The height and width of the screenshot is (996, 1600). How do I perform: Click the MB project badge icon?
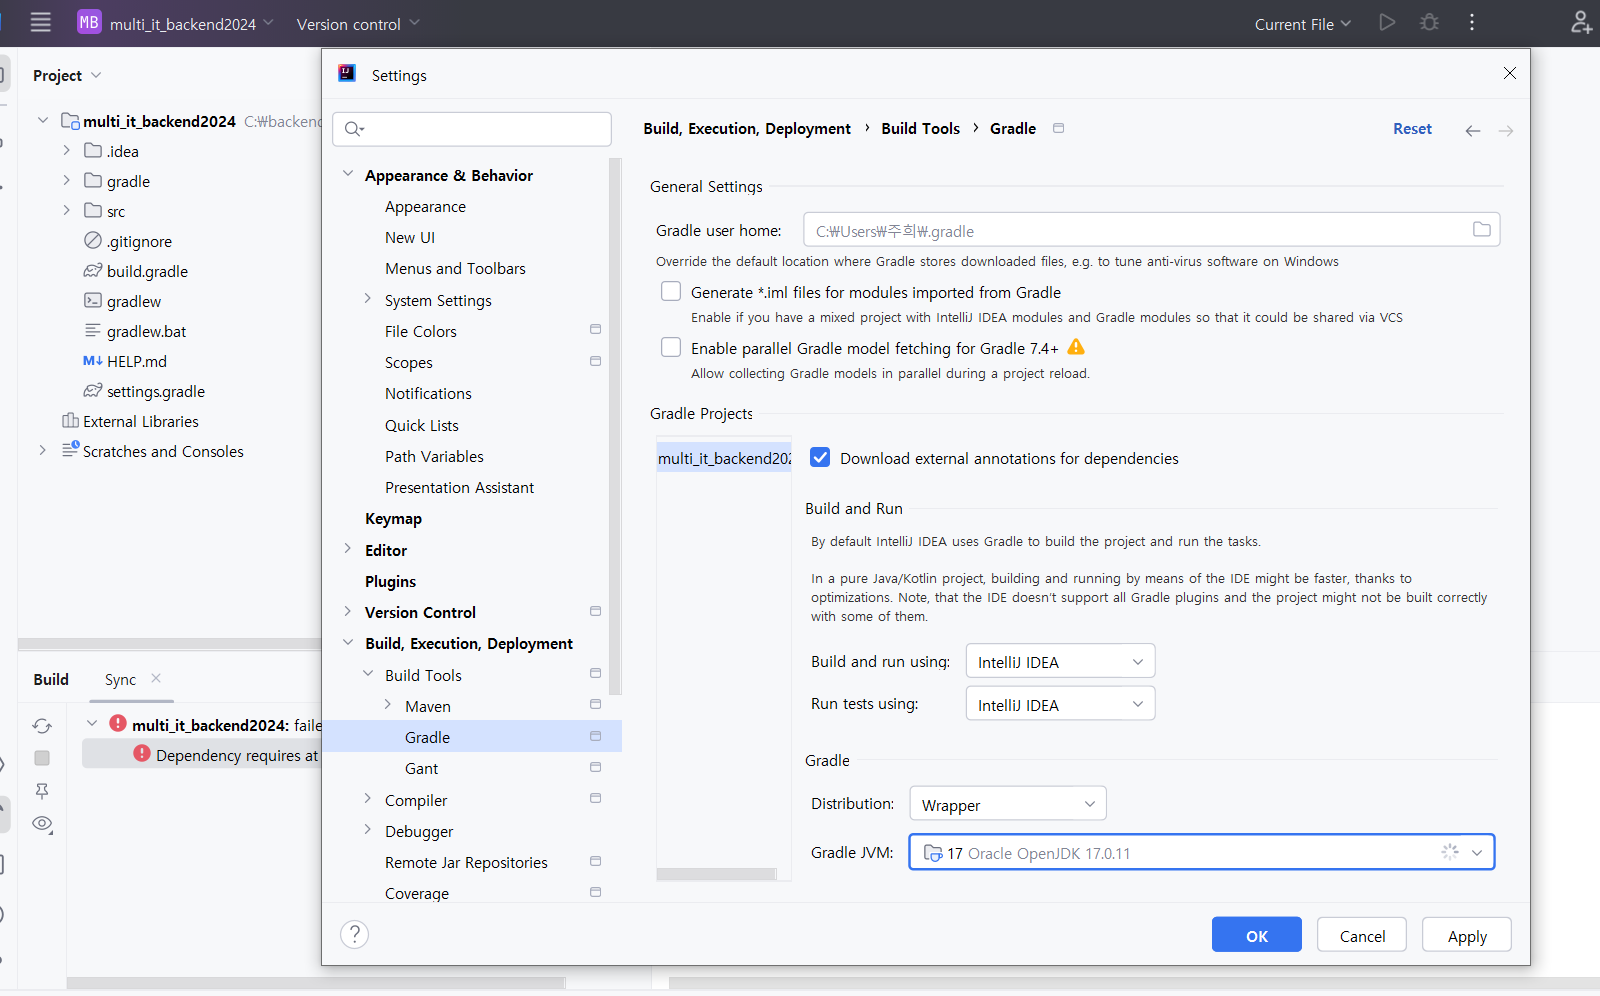pos(89,22)
